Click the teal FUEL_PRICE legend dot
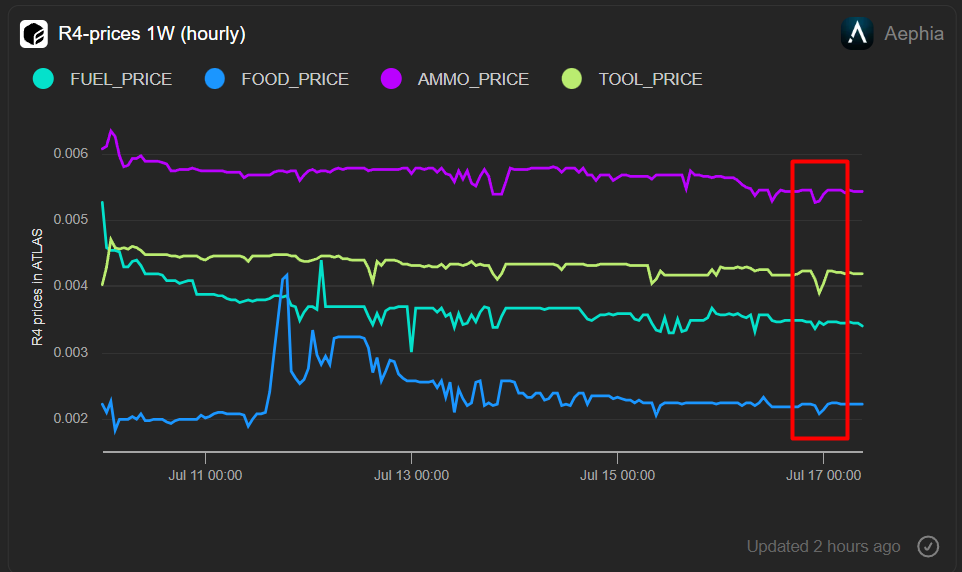This screenshot has width=962, height=572. click(x=42, y=79)
